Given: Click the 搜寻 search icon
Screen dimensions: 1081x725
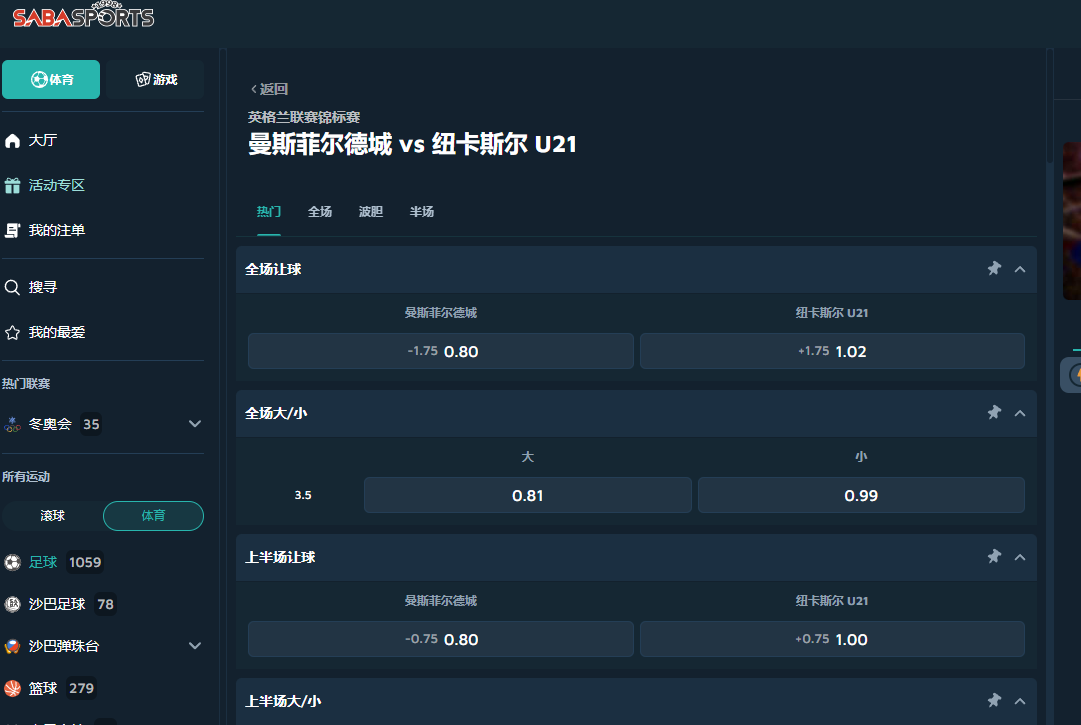Looking at the screenshot, I should (x=13, y=288).
